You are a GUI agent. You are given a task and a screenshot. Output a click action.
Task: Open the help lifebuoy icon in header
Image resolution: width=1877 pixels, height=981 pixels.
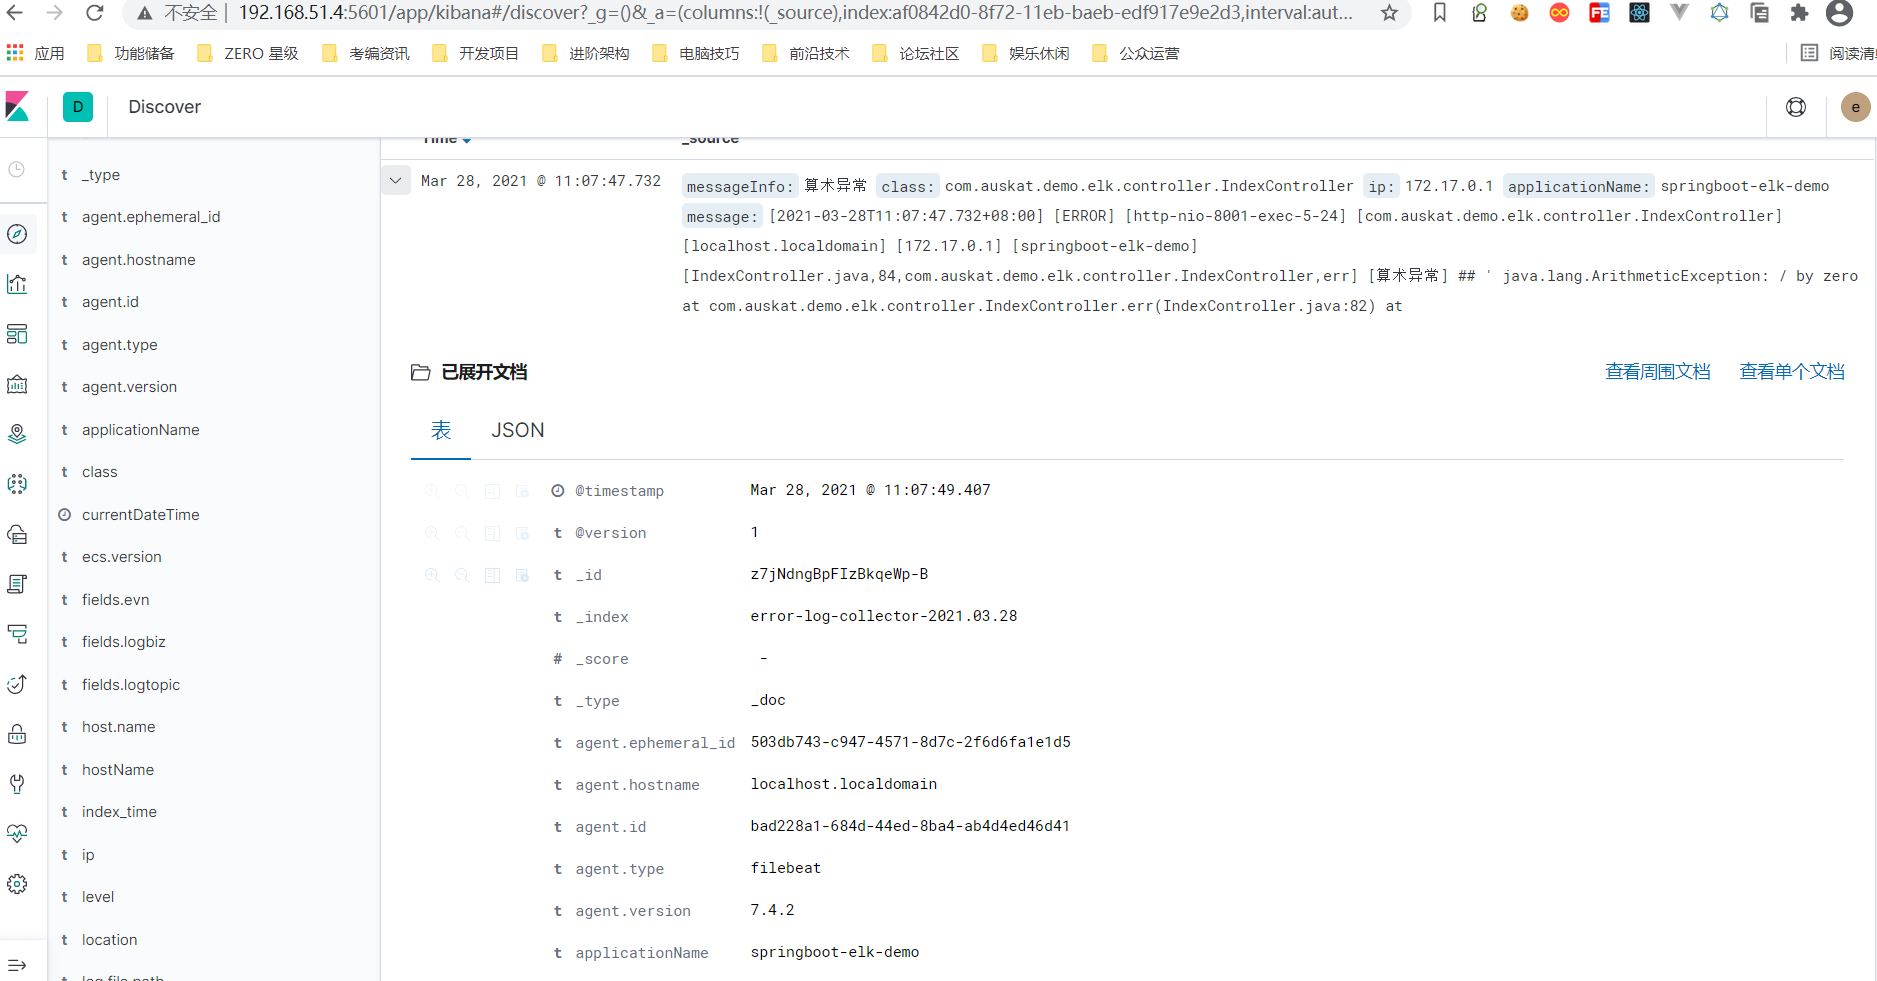click(x=1796, y=107)
